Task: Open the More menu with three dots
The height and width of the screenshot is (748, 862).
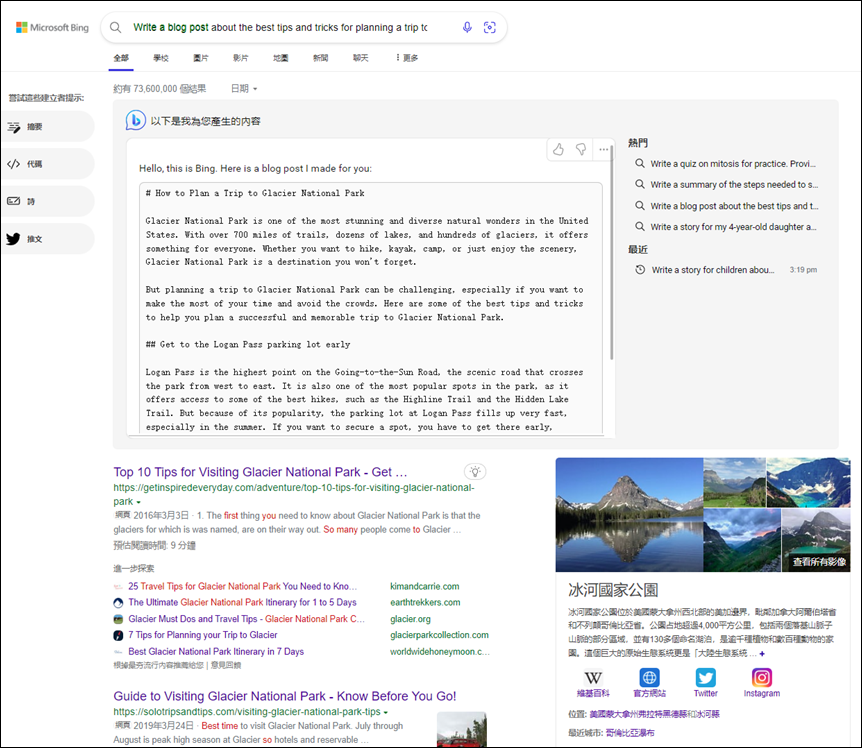Action: pos(407,58)
